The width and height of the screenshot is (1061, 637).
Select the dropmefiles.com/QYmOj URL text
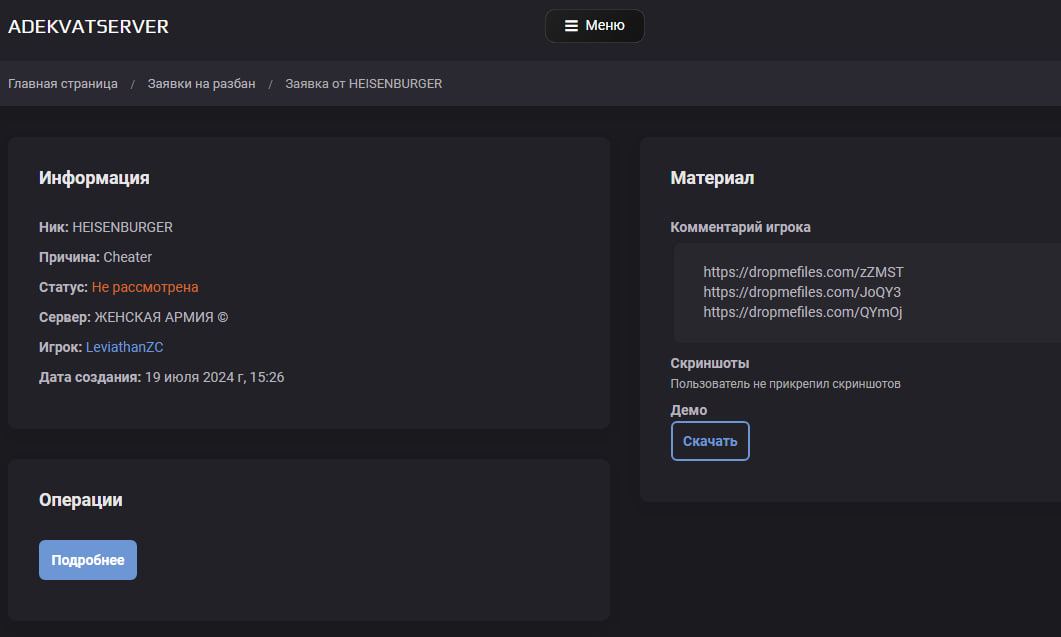tap(803, 312)
